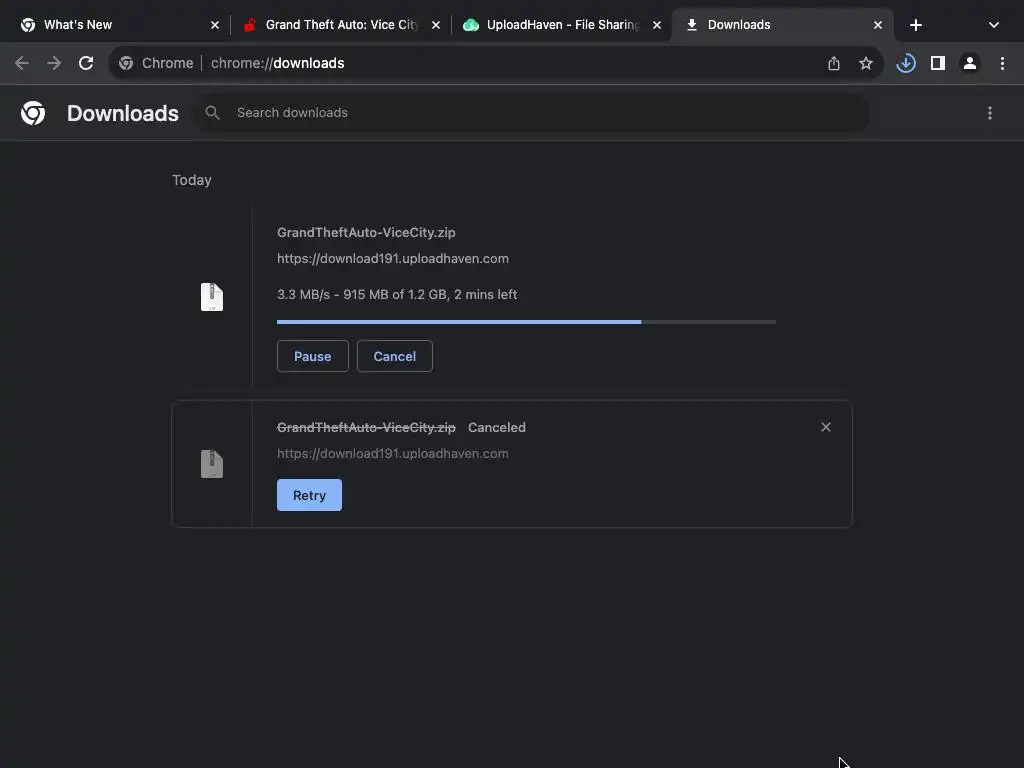Click the active download zip file icon
1024x768 pixels.
click(x=212, y=297)
